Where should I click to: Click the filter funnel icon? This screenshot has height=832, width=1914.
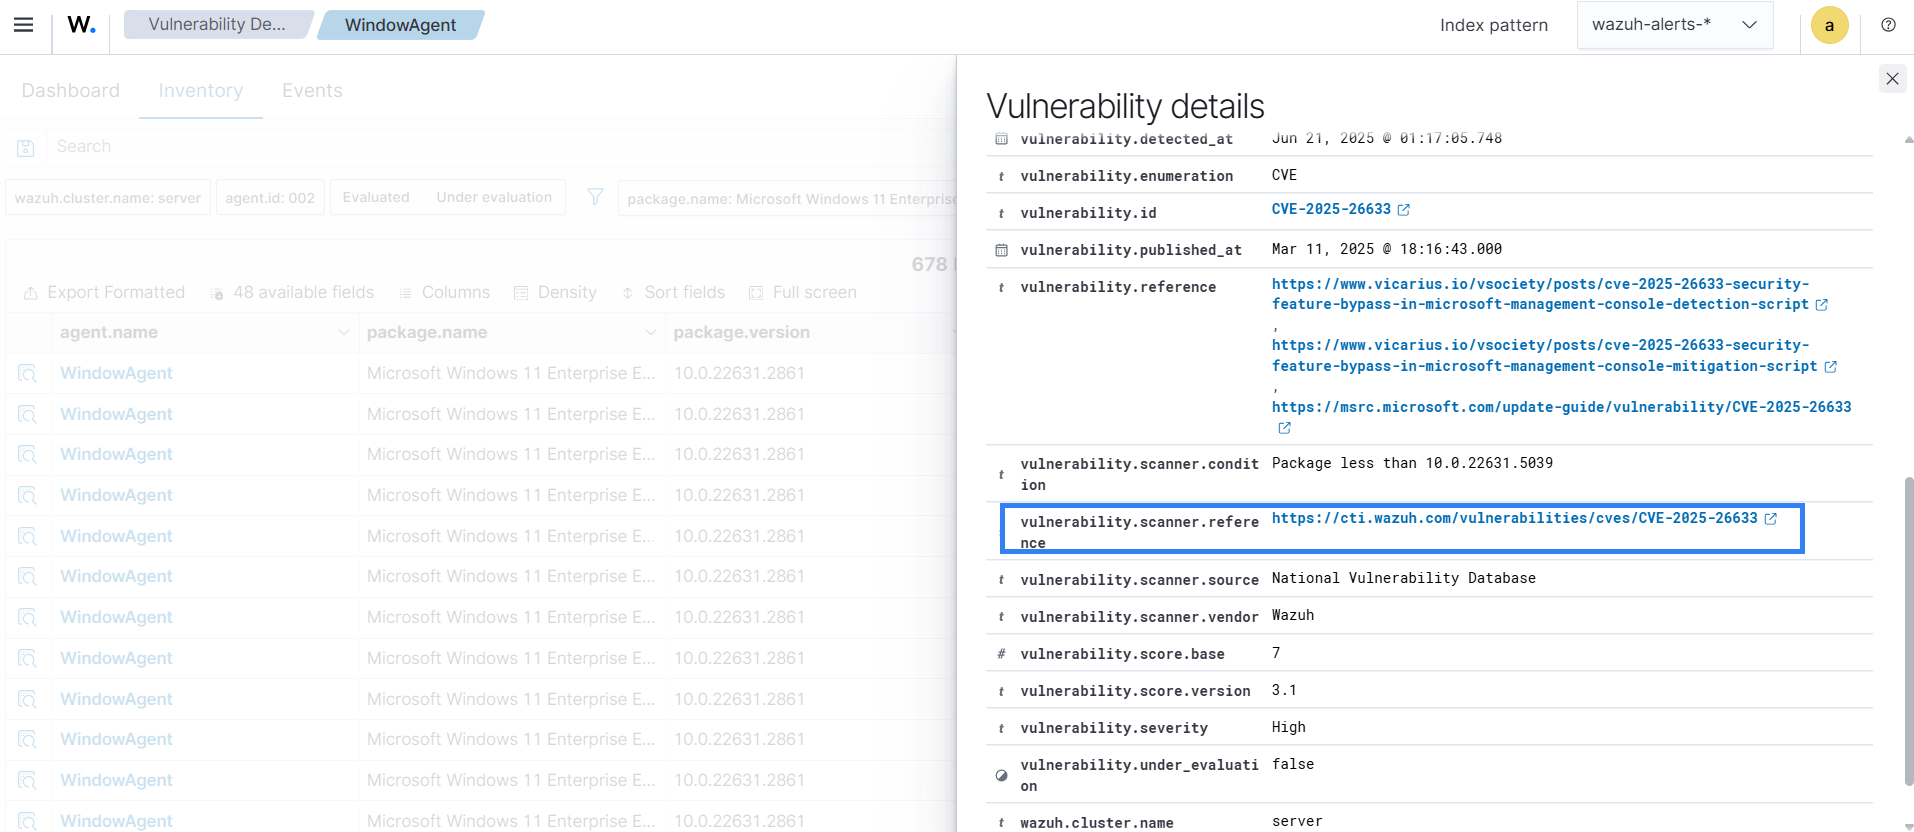[595, 197]
